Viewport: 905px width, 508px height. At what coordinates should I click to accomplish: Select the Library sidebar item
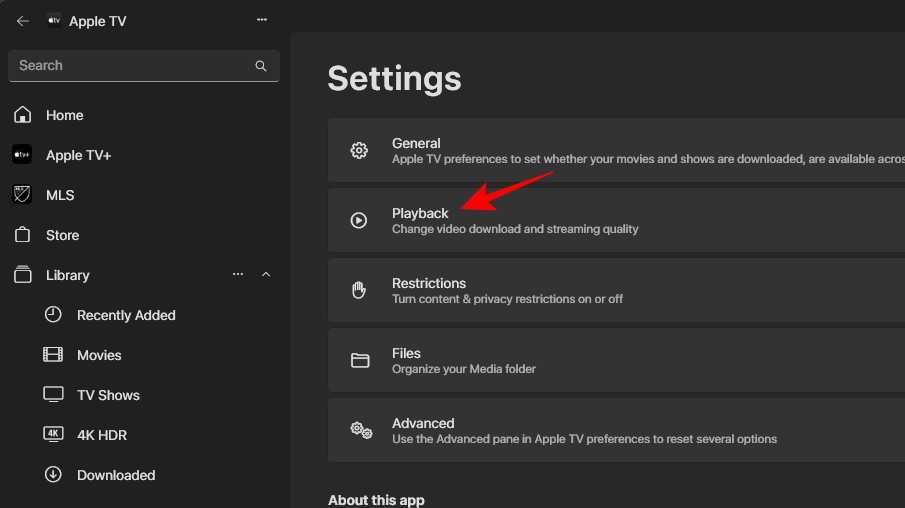pos(68,275)
